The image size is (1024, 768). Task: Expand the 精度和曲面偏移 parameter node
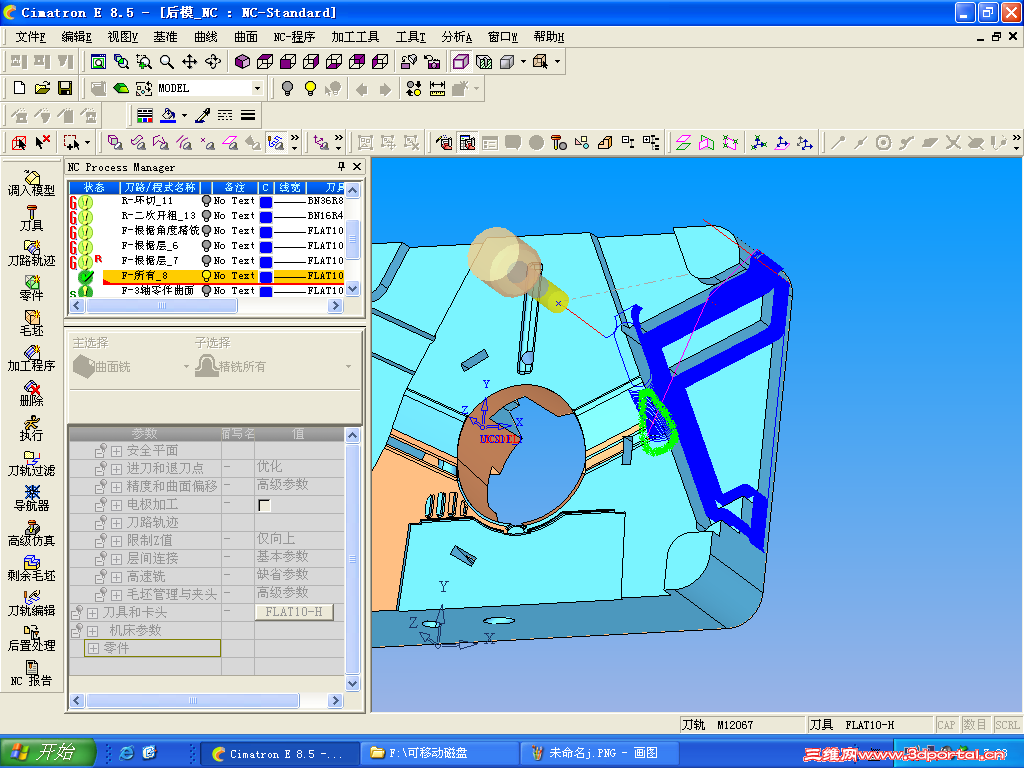click(116, 487)
